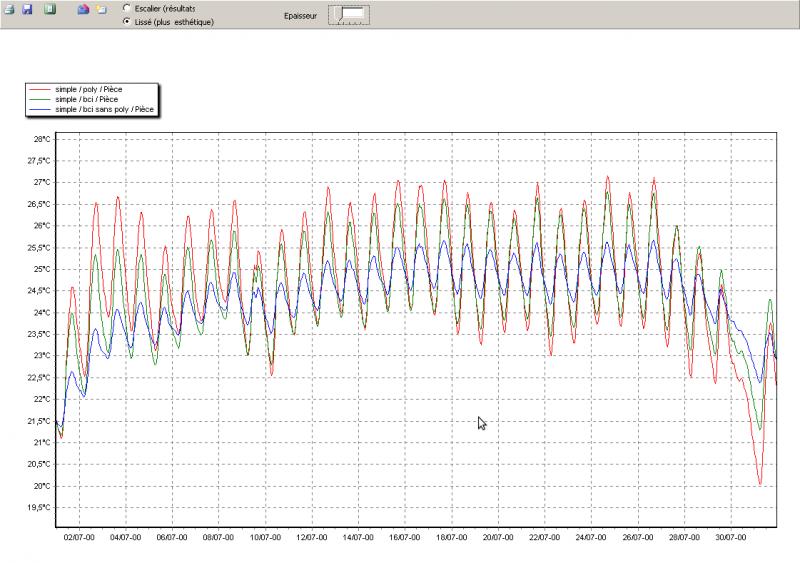Click the 30/07-00 date on the X axis
Screen dimensions: 800x563
point(729,537)
